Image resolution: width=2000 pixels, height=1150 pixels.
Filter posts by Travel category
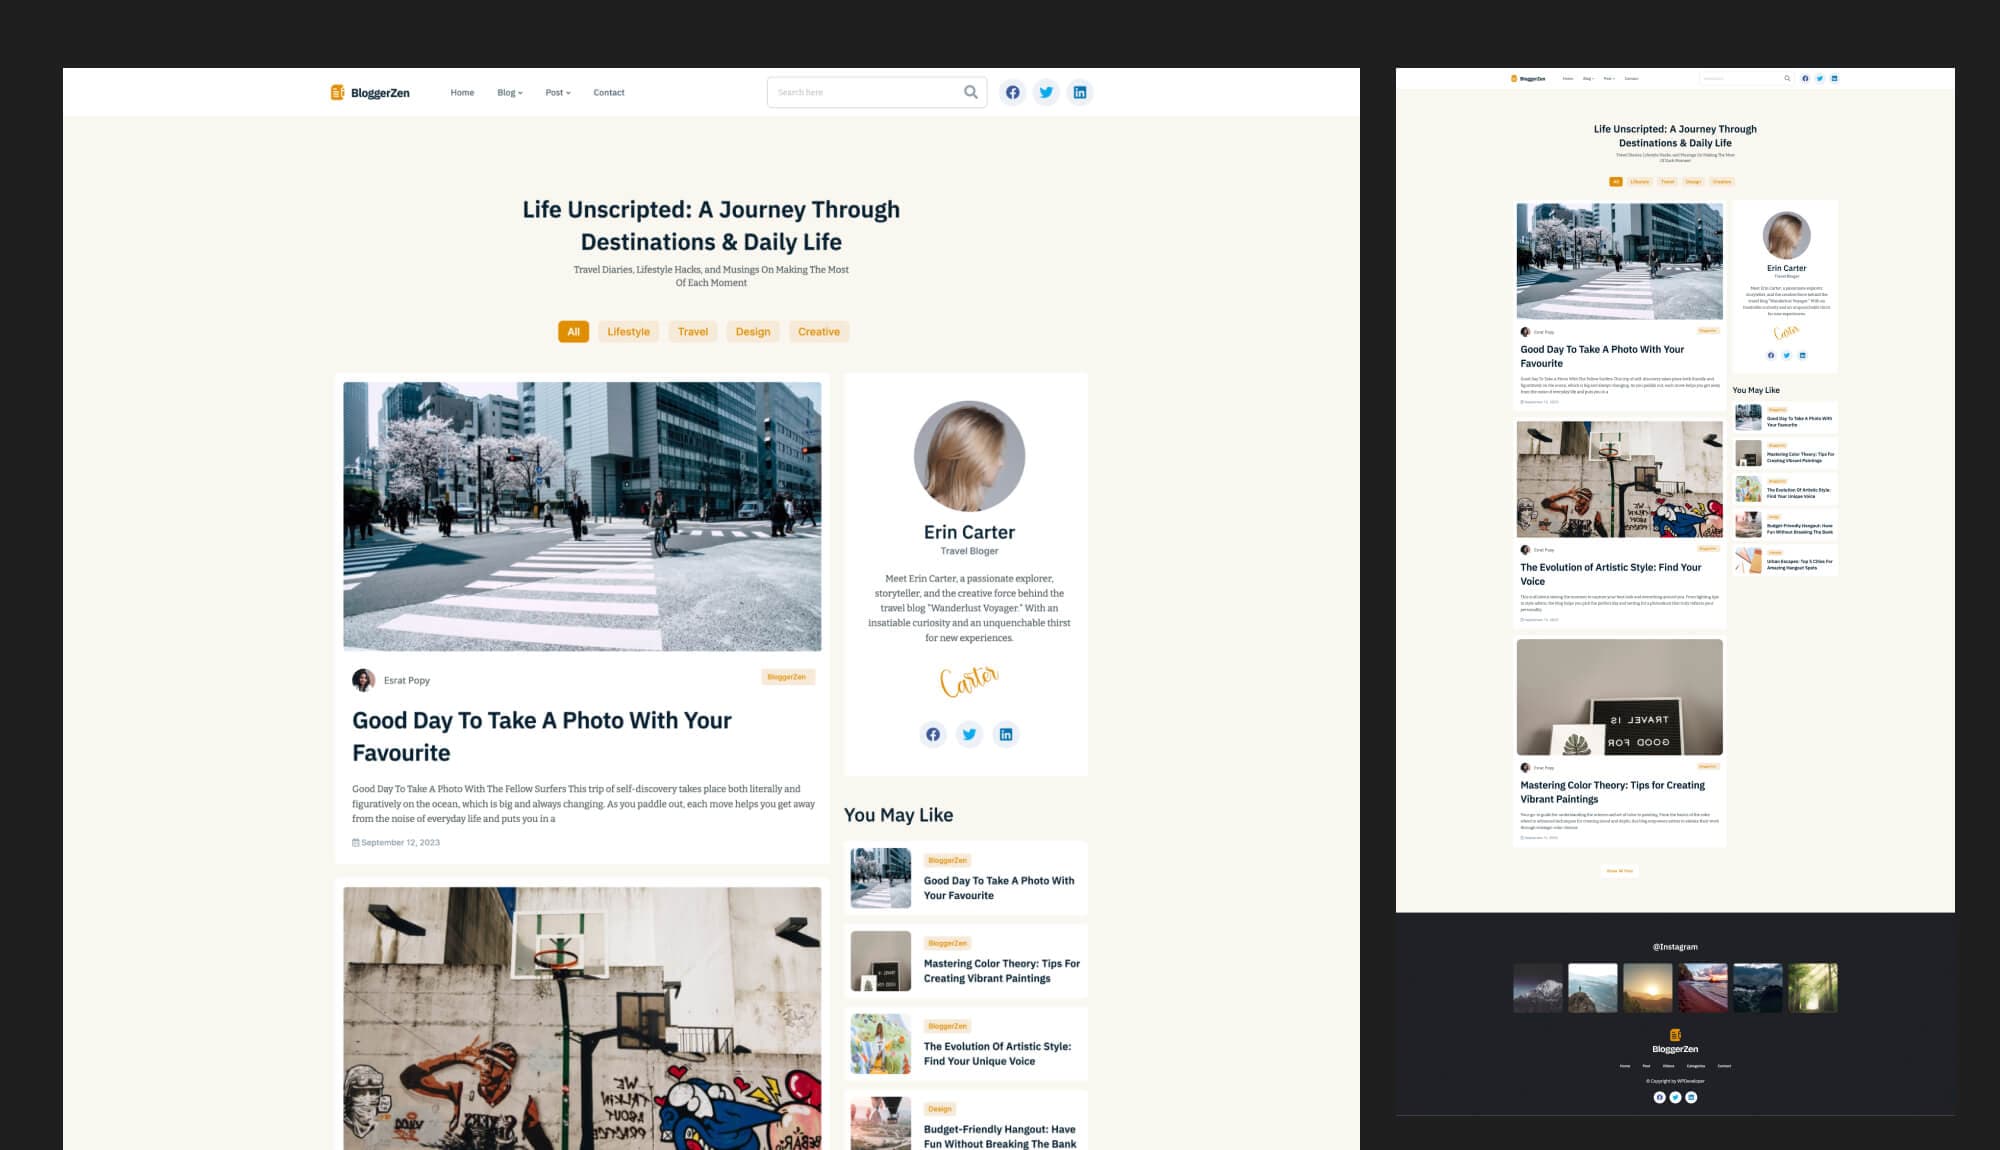point(692,331)
